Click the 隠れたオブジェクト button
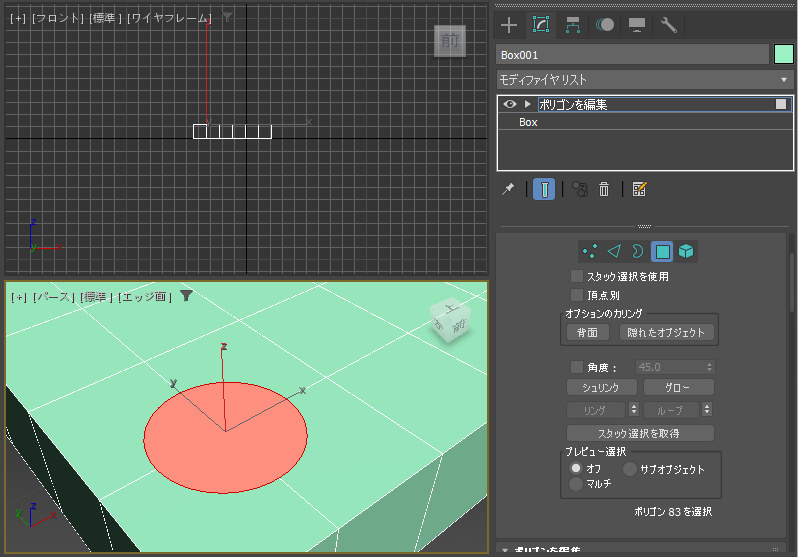798x557 pixels. click(x=666, y=332)
